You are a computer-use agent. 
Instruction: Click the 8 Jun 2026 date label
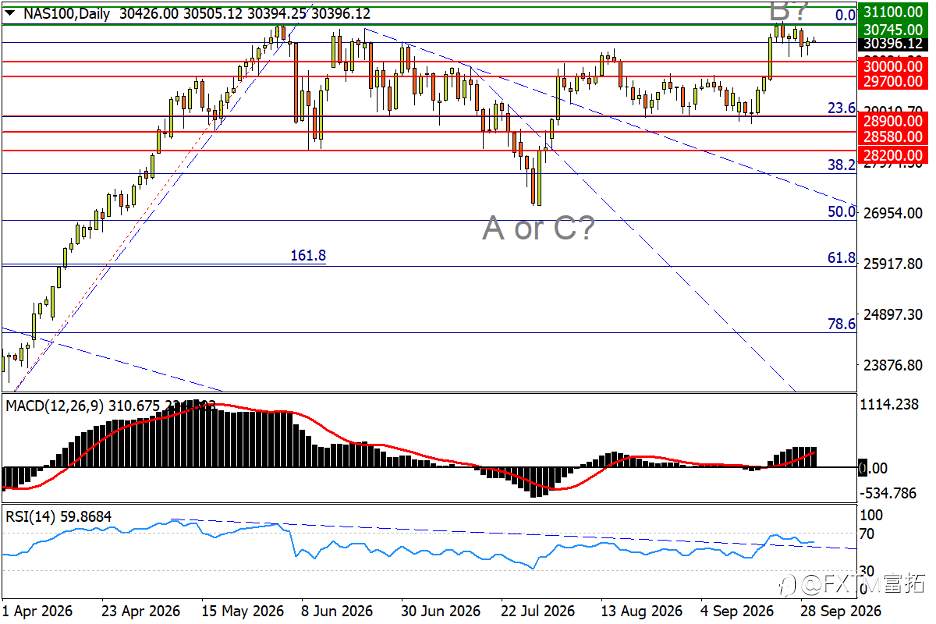pyautogui.click(x=337, y=611)
